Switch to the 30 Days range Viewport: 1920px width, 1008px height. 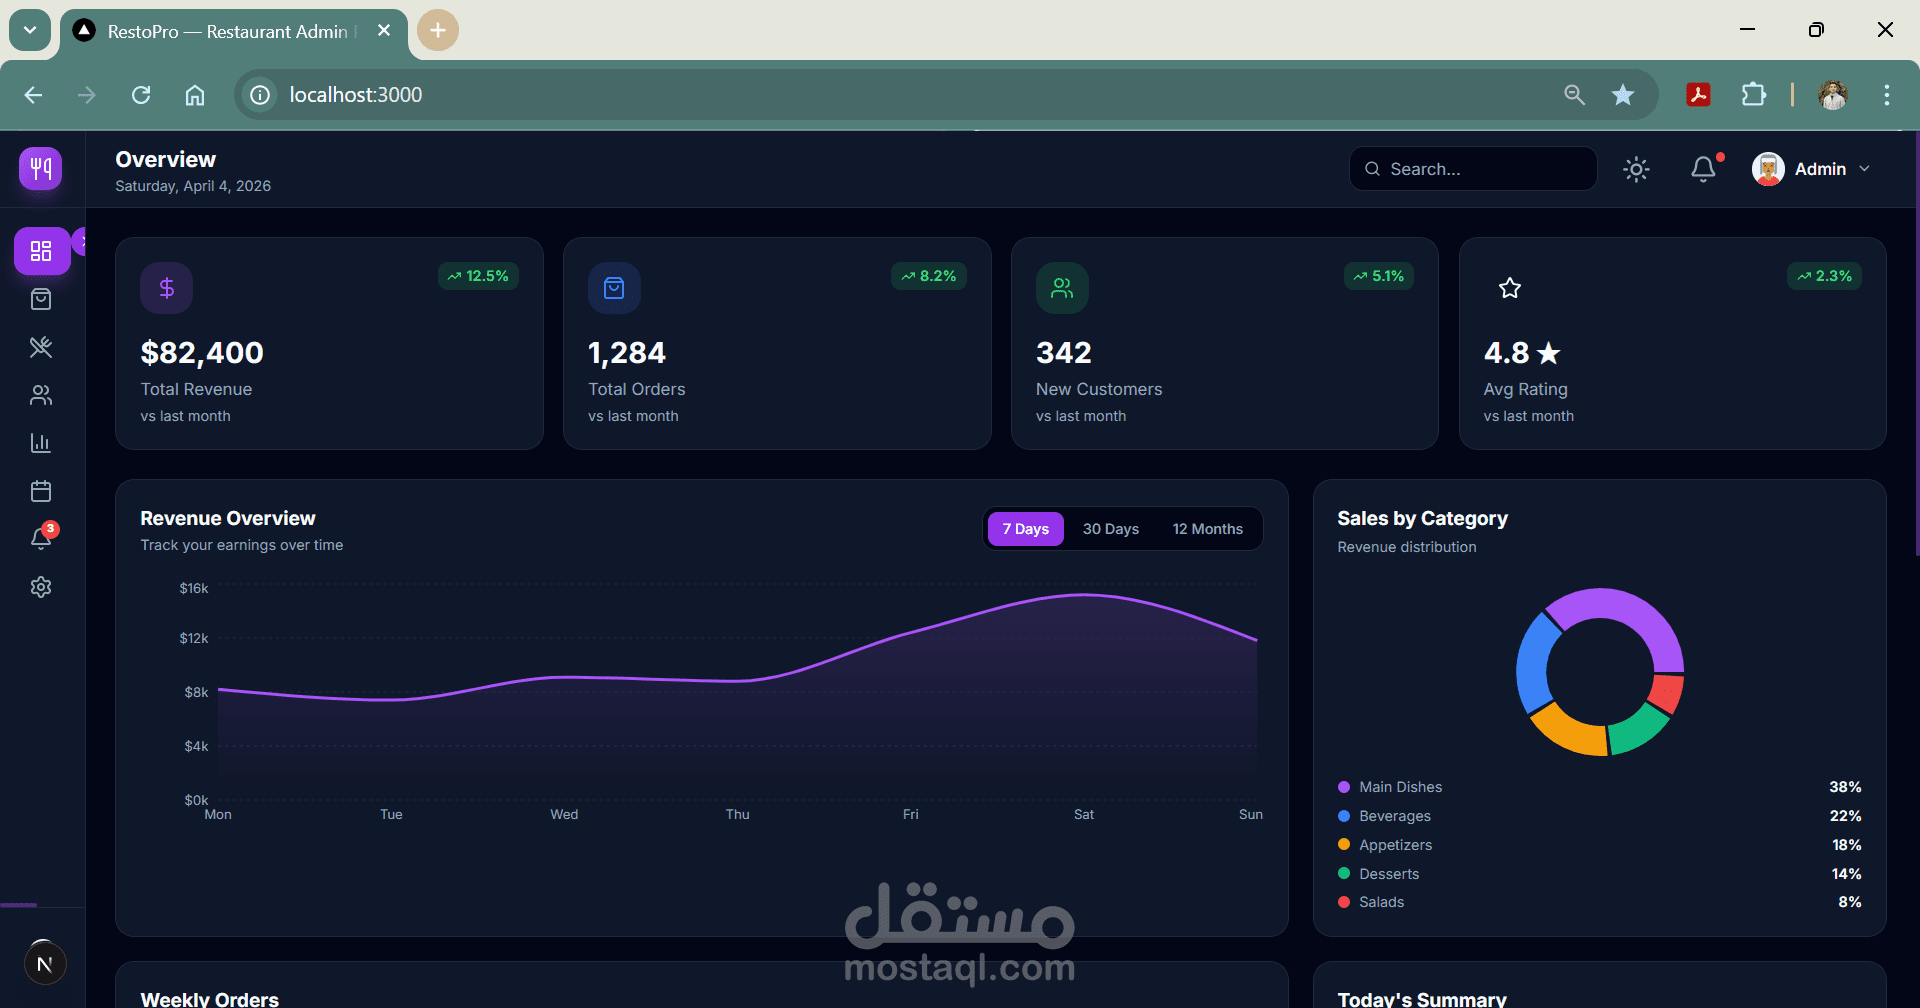(1111, 529)
